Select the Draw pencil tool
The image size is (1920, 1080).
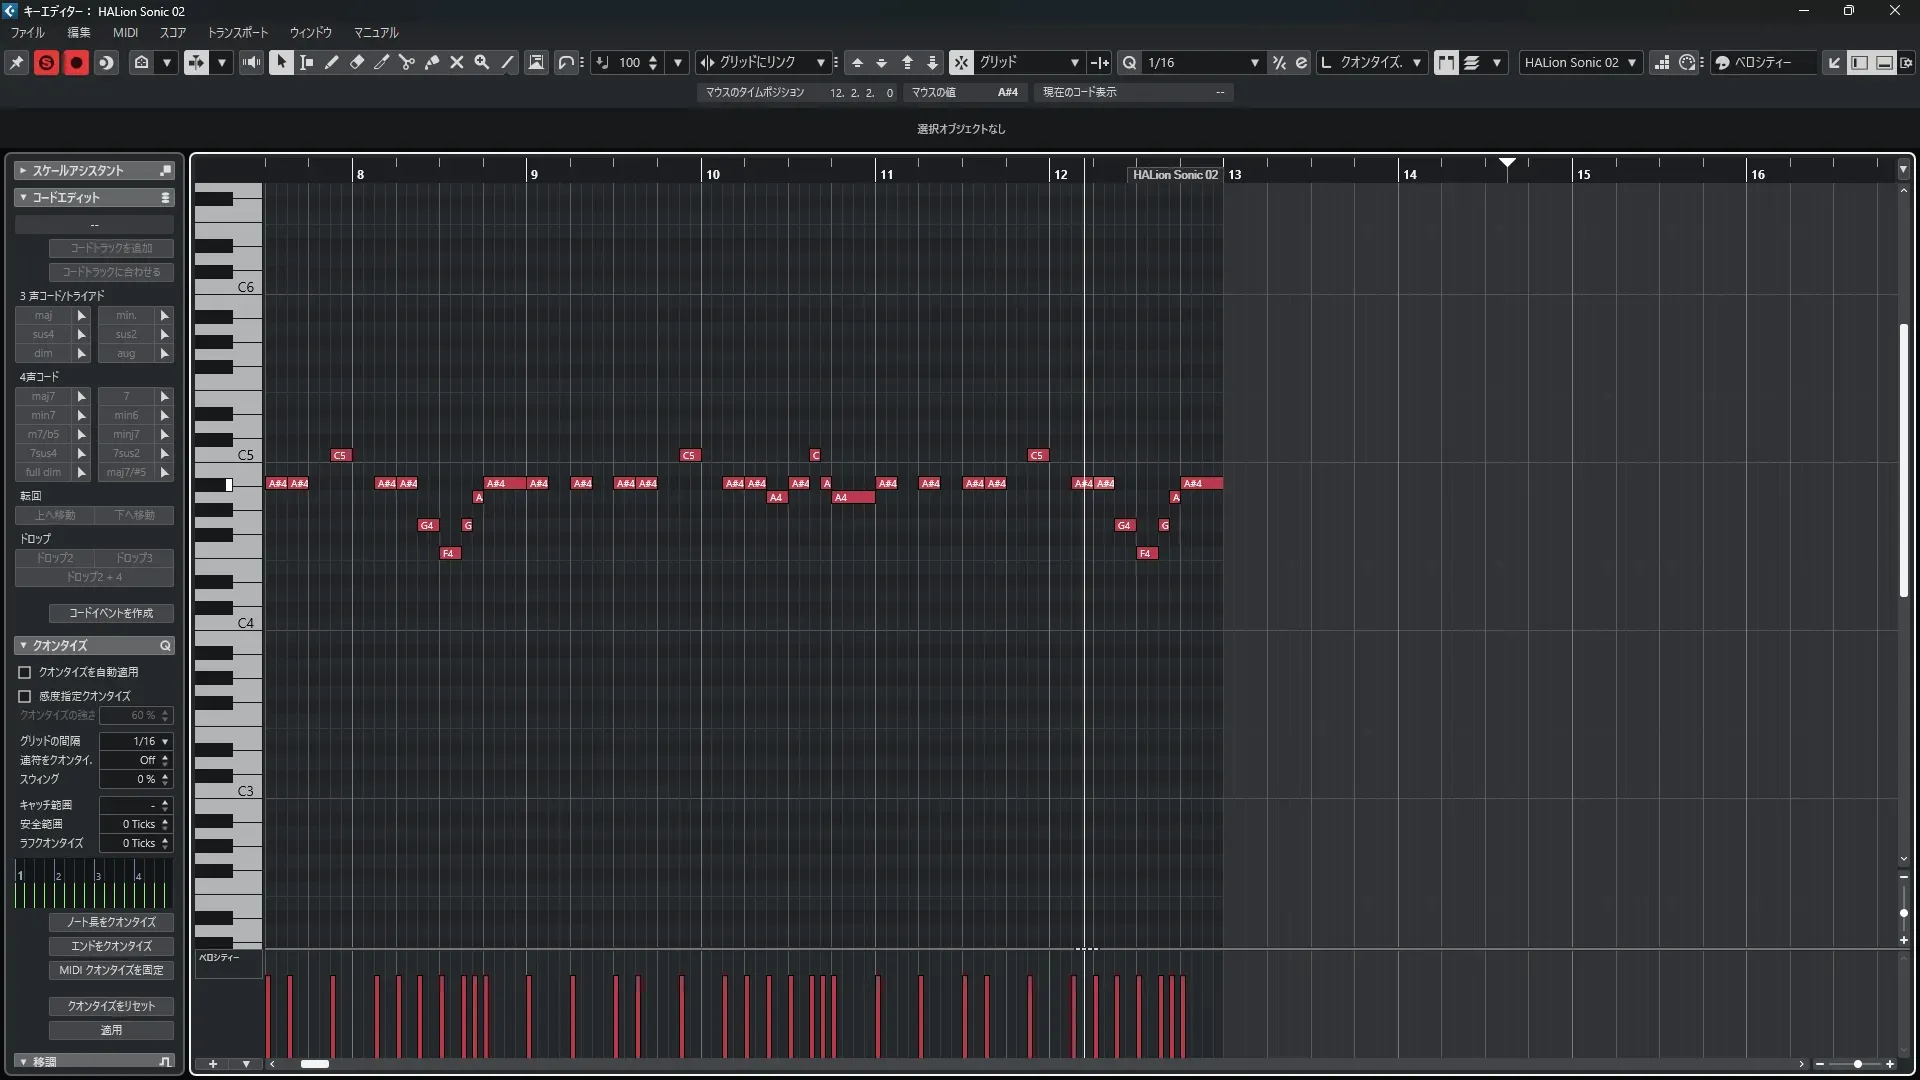[332, 62]
